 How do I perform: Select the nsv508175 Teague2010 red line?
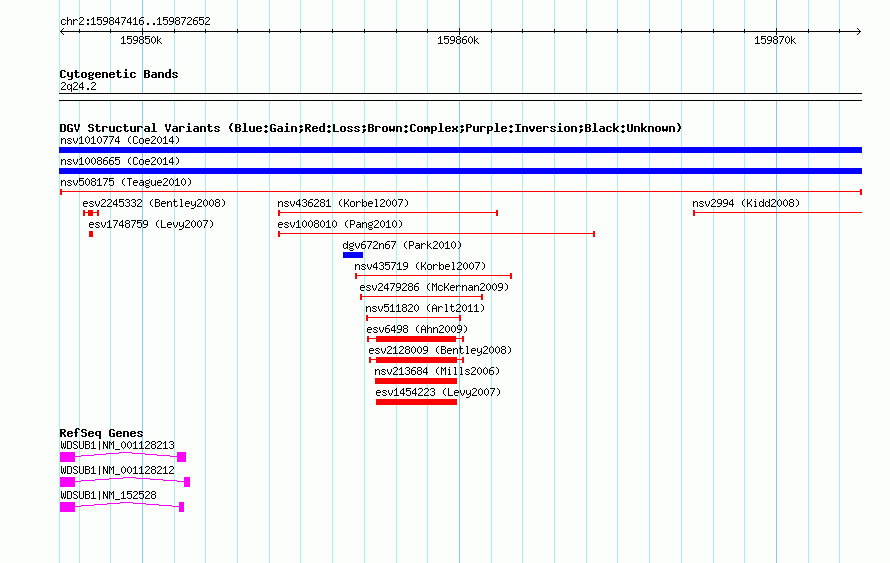(460, 192)
